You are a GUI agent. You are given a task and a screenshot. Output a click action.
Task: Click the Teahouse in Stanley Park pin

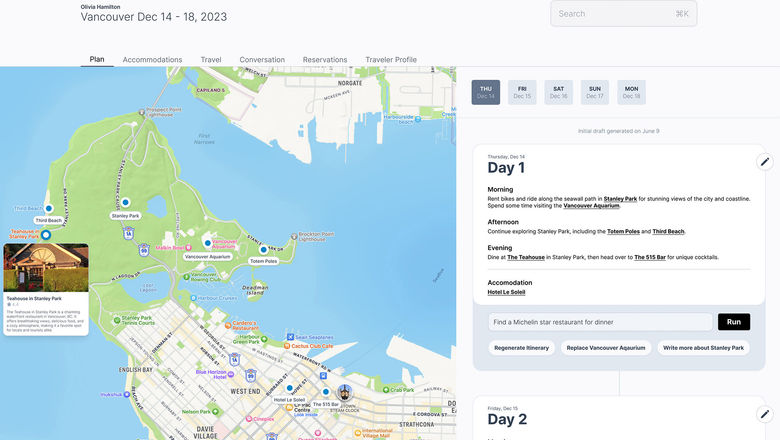[46, 234]
